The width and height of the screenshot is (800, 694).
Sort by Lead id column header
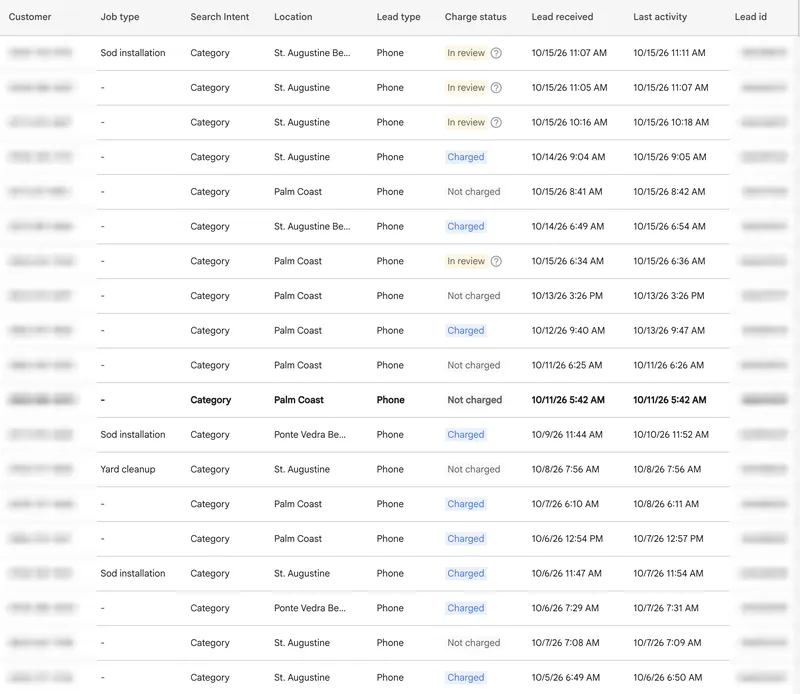(x=751, y=17)
